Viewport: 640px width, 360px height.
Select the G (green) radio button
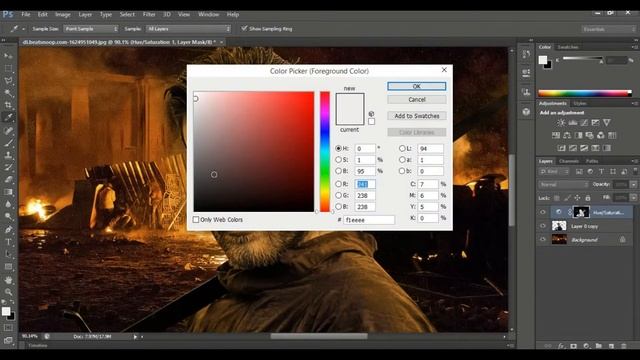tap(338, 196)
